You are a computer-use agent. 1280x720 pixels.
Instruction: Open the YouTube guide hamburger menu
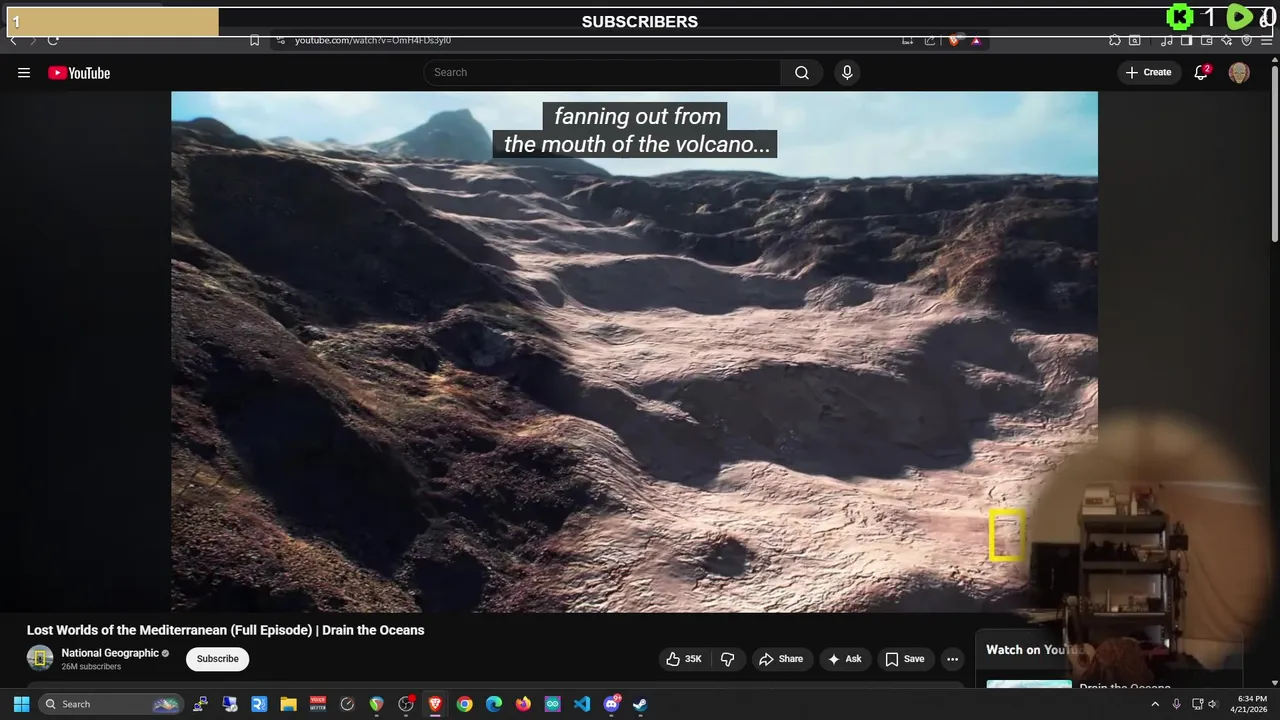click(x=24, y=72)
